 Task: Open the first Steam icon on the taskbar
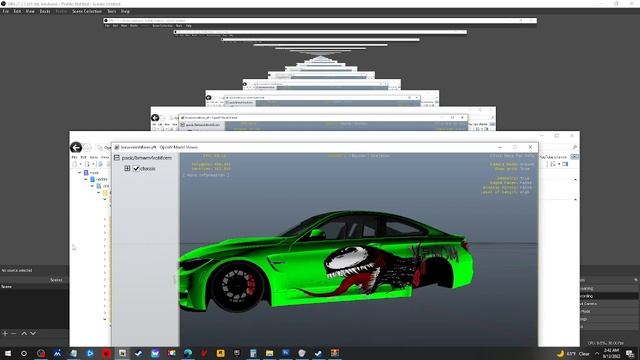point(139,353)
